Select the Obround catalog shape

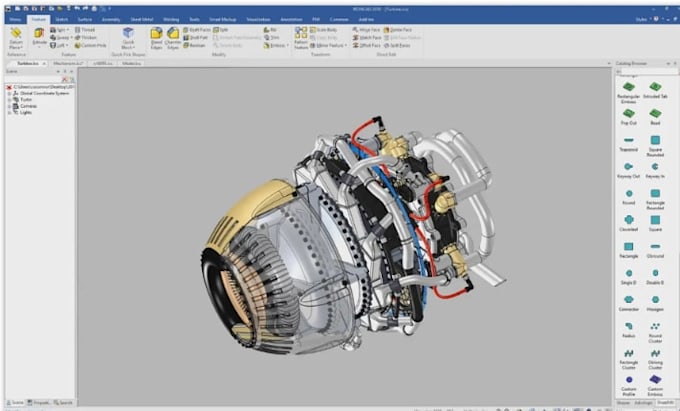point(655,251)
